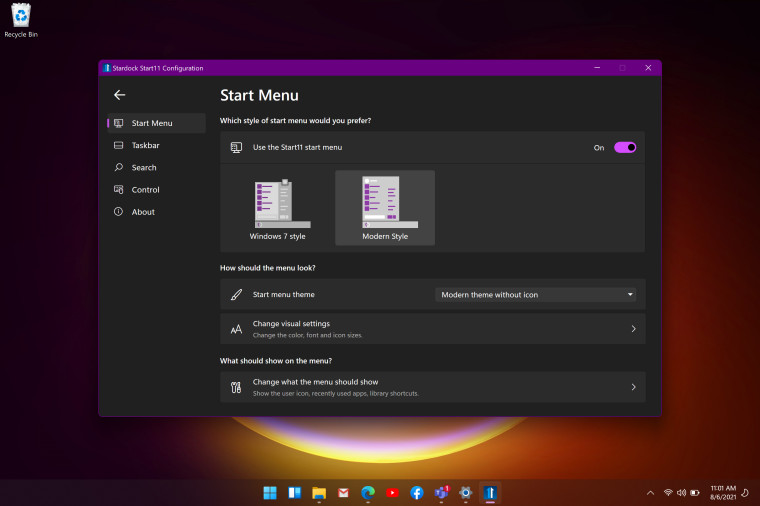
Task: Open YouTube from the taskbar
Action: pos(392,493)
